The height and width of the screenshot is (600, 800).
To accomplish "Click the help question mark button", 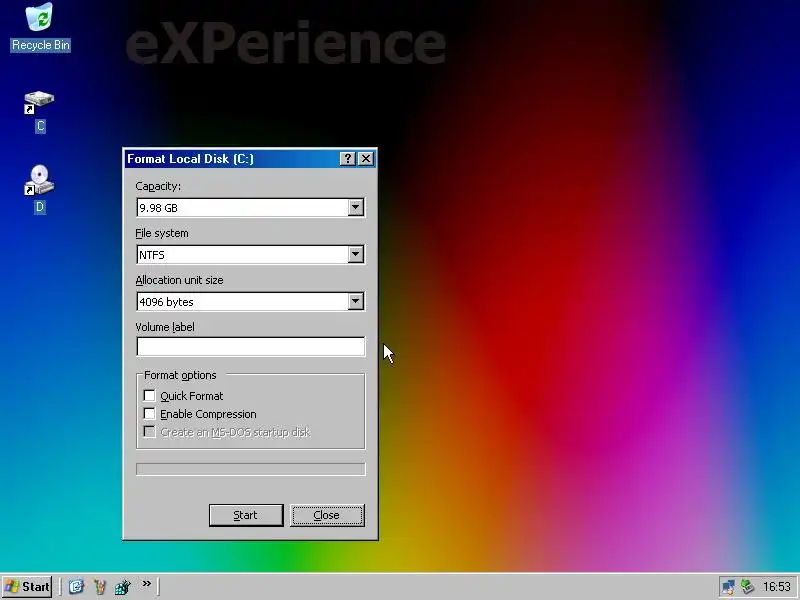I will (347, 159).
